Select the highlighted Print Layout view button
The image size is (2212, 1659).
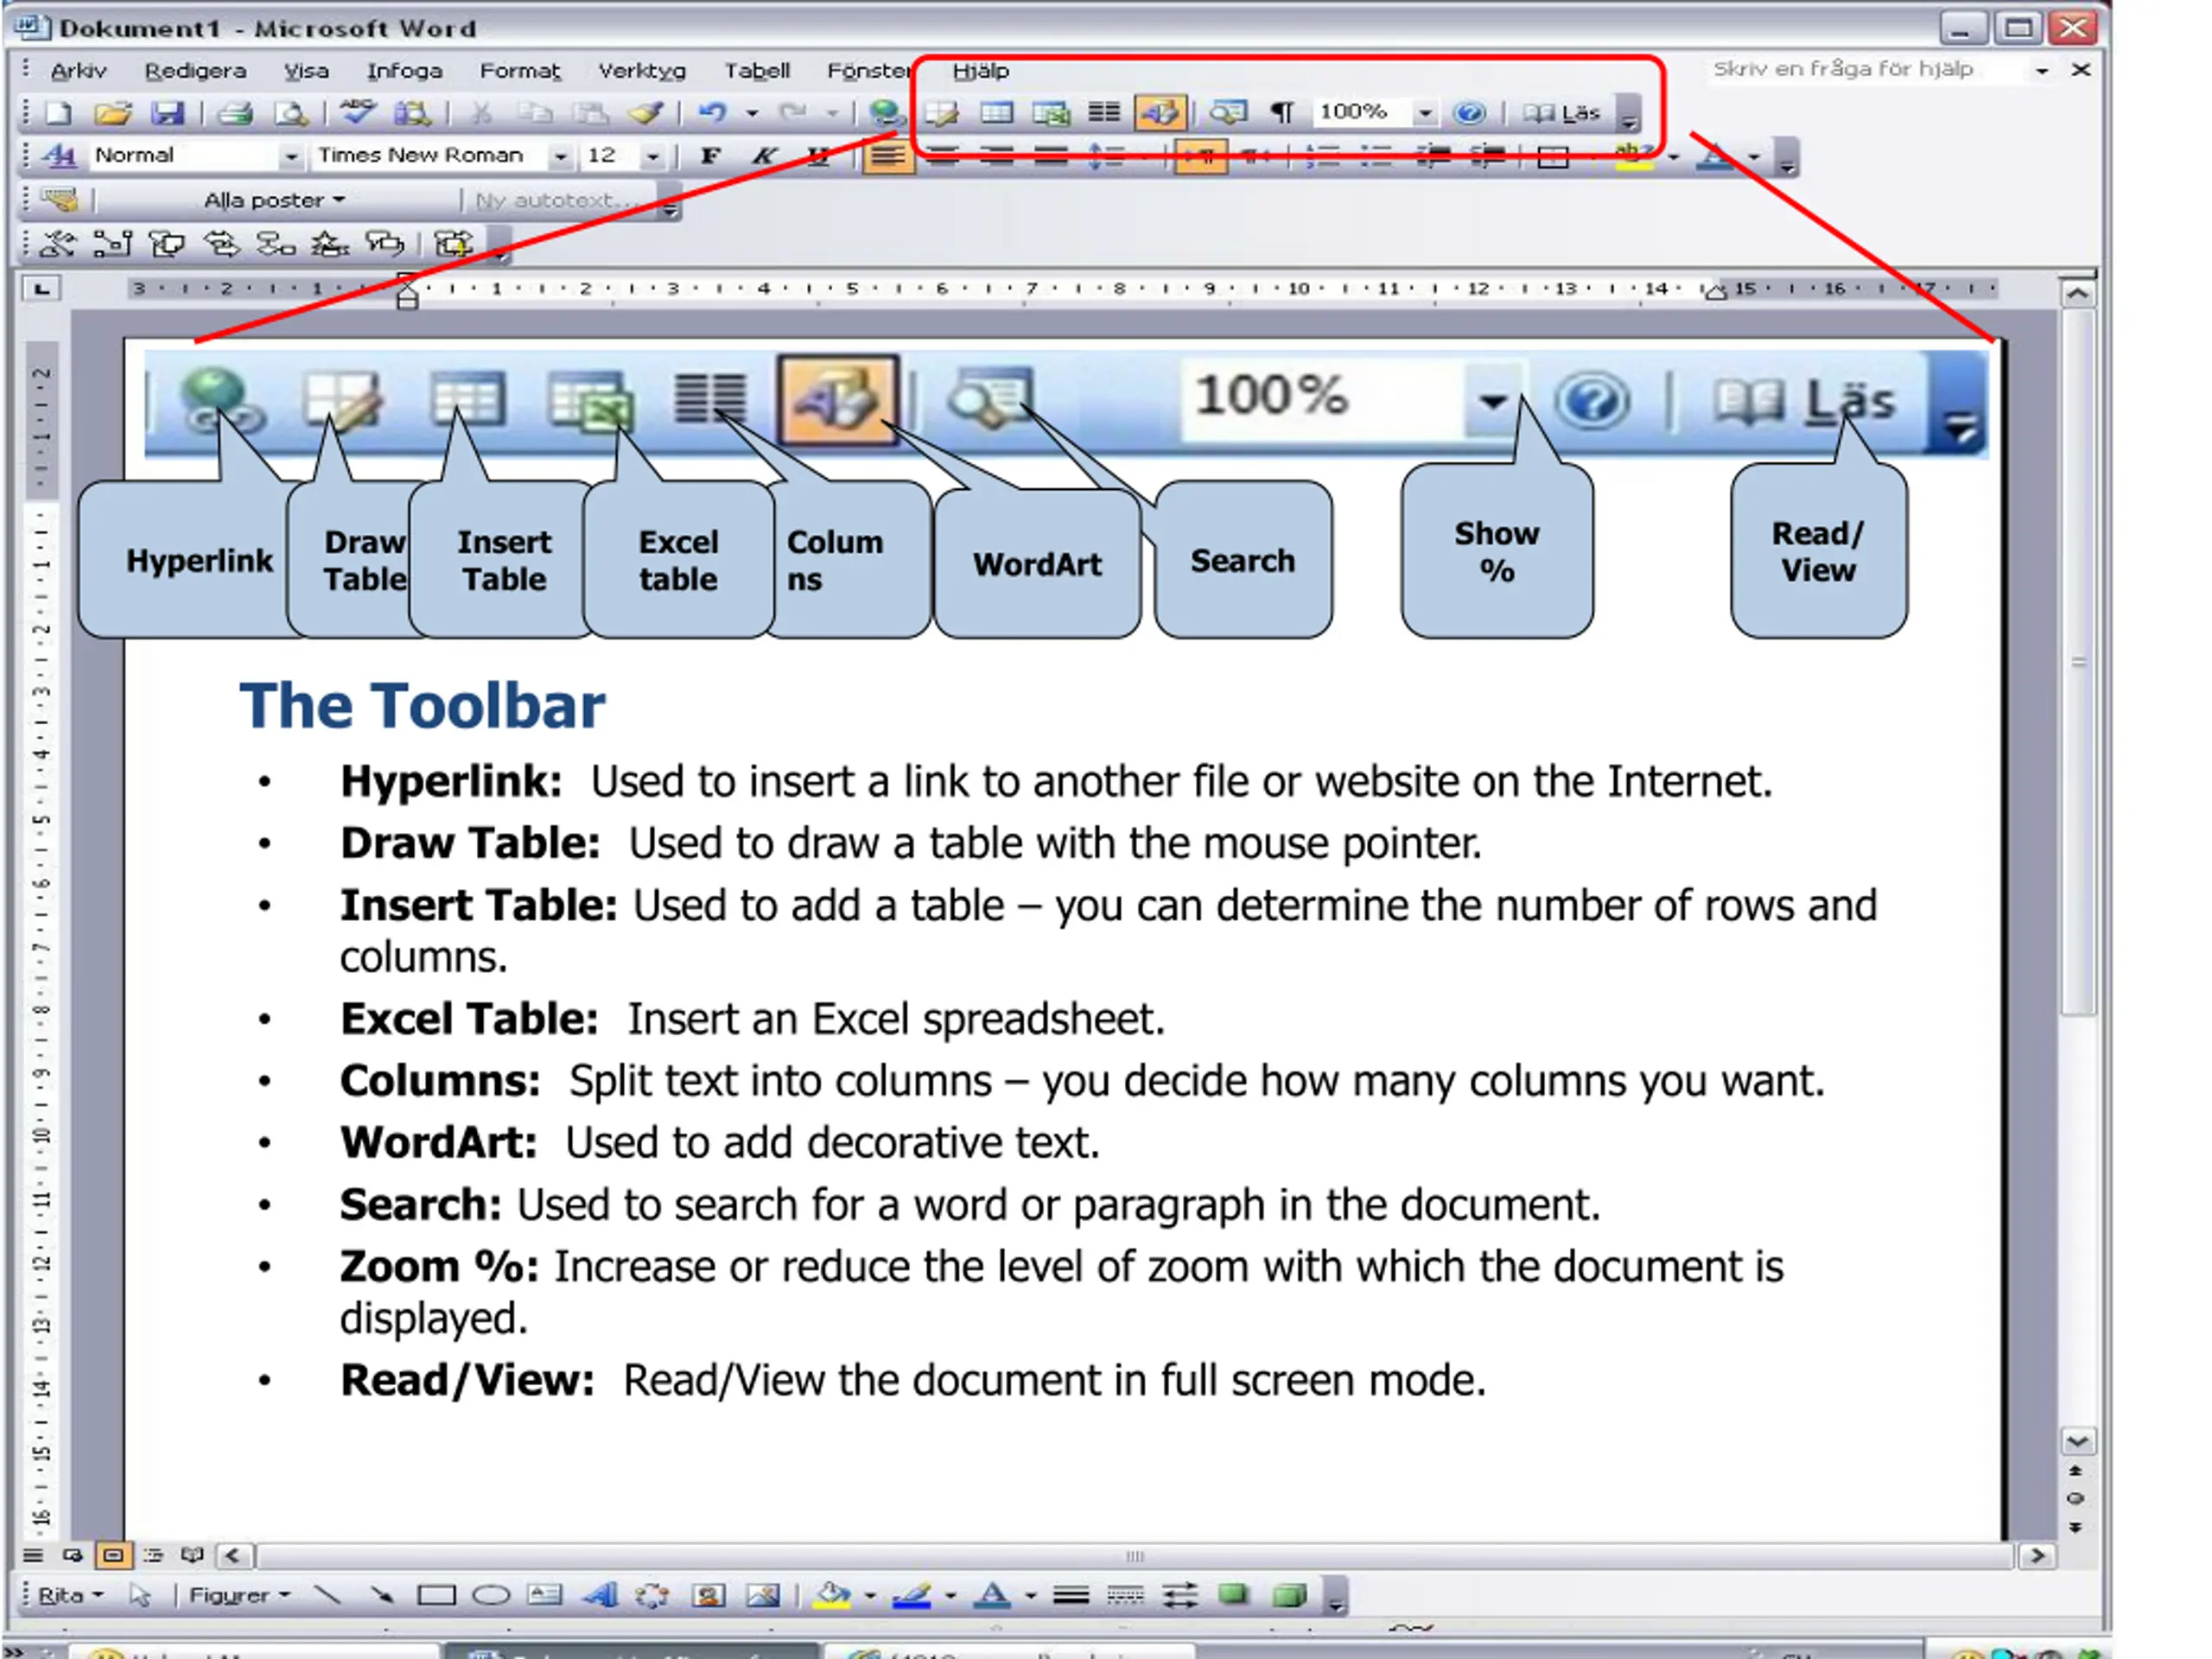click(x=113, y=1555)
